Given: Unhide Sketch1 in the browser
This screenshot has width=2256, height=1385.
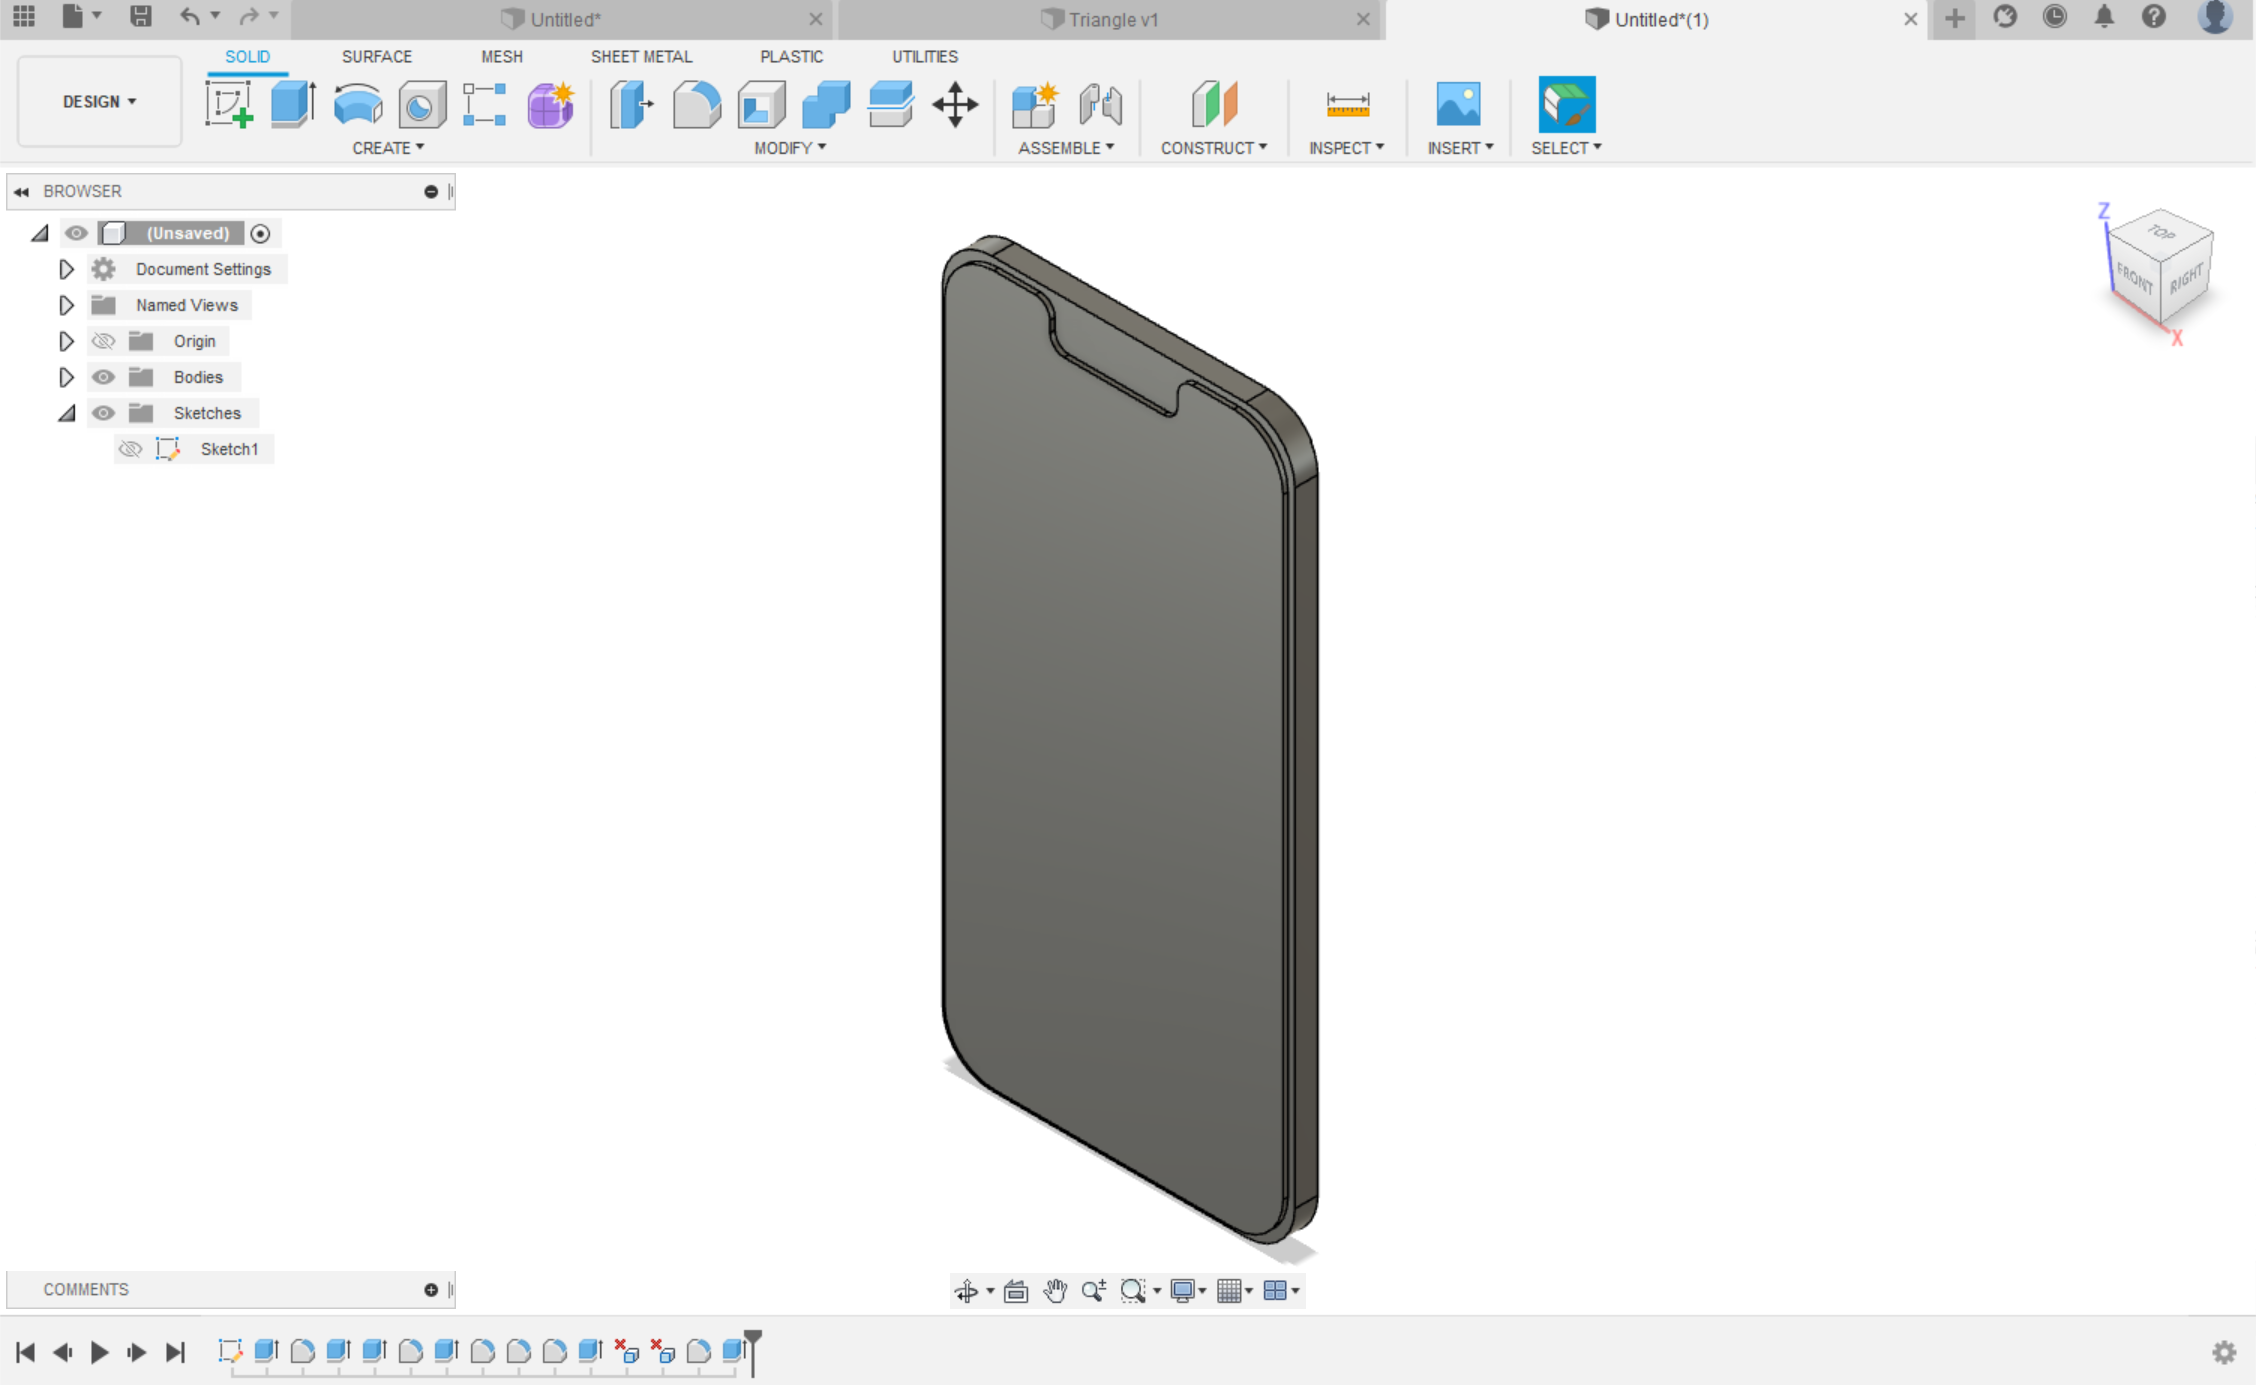Looking at the screenshot, I should point(130,449).
